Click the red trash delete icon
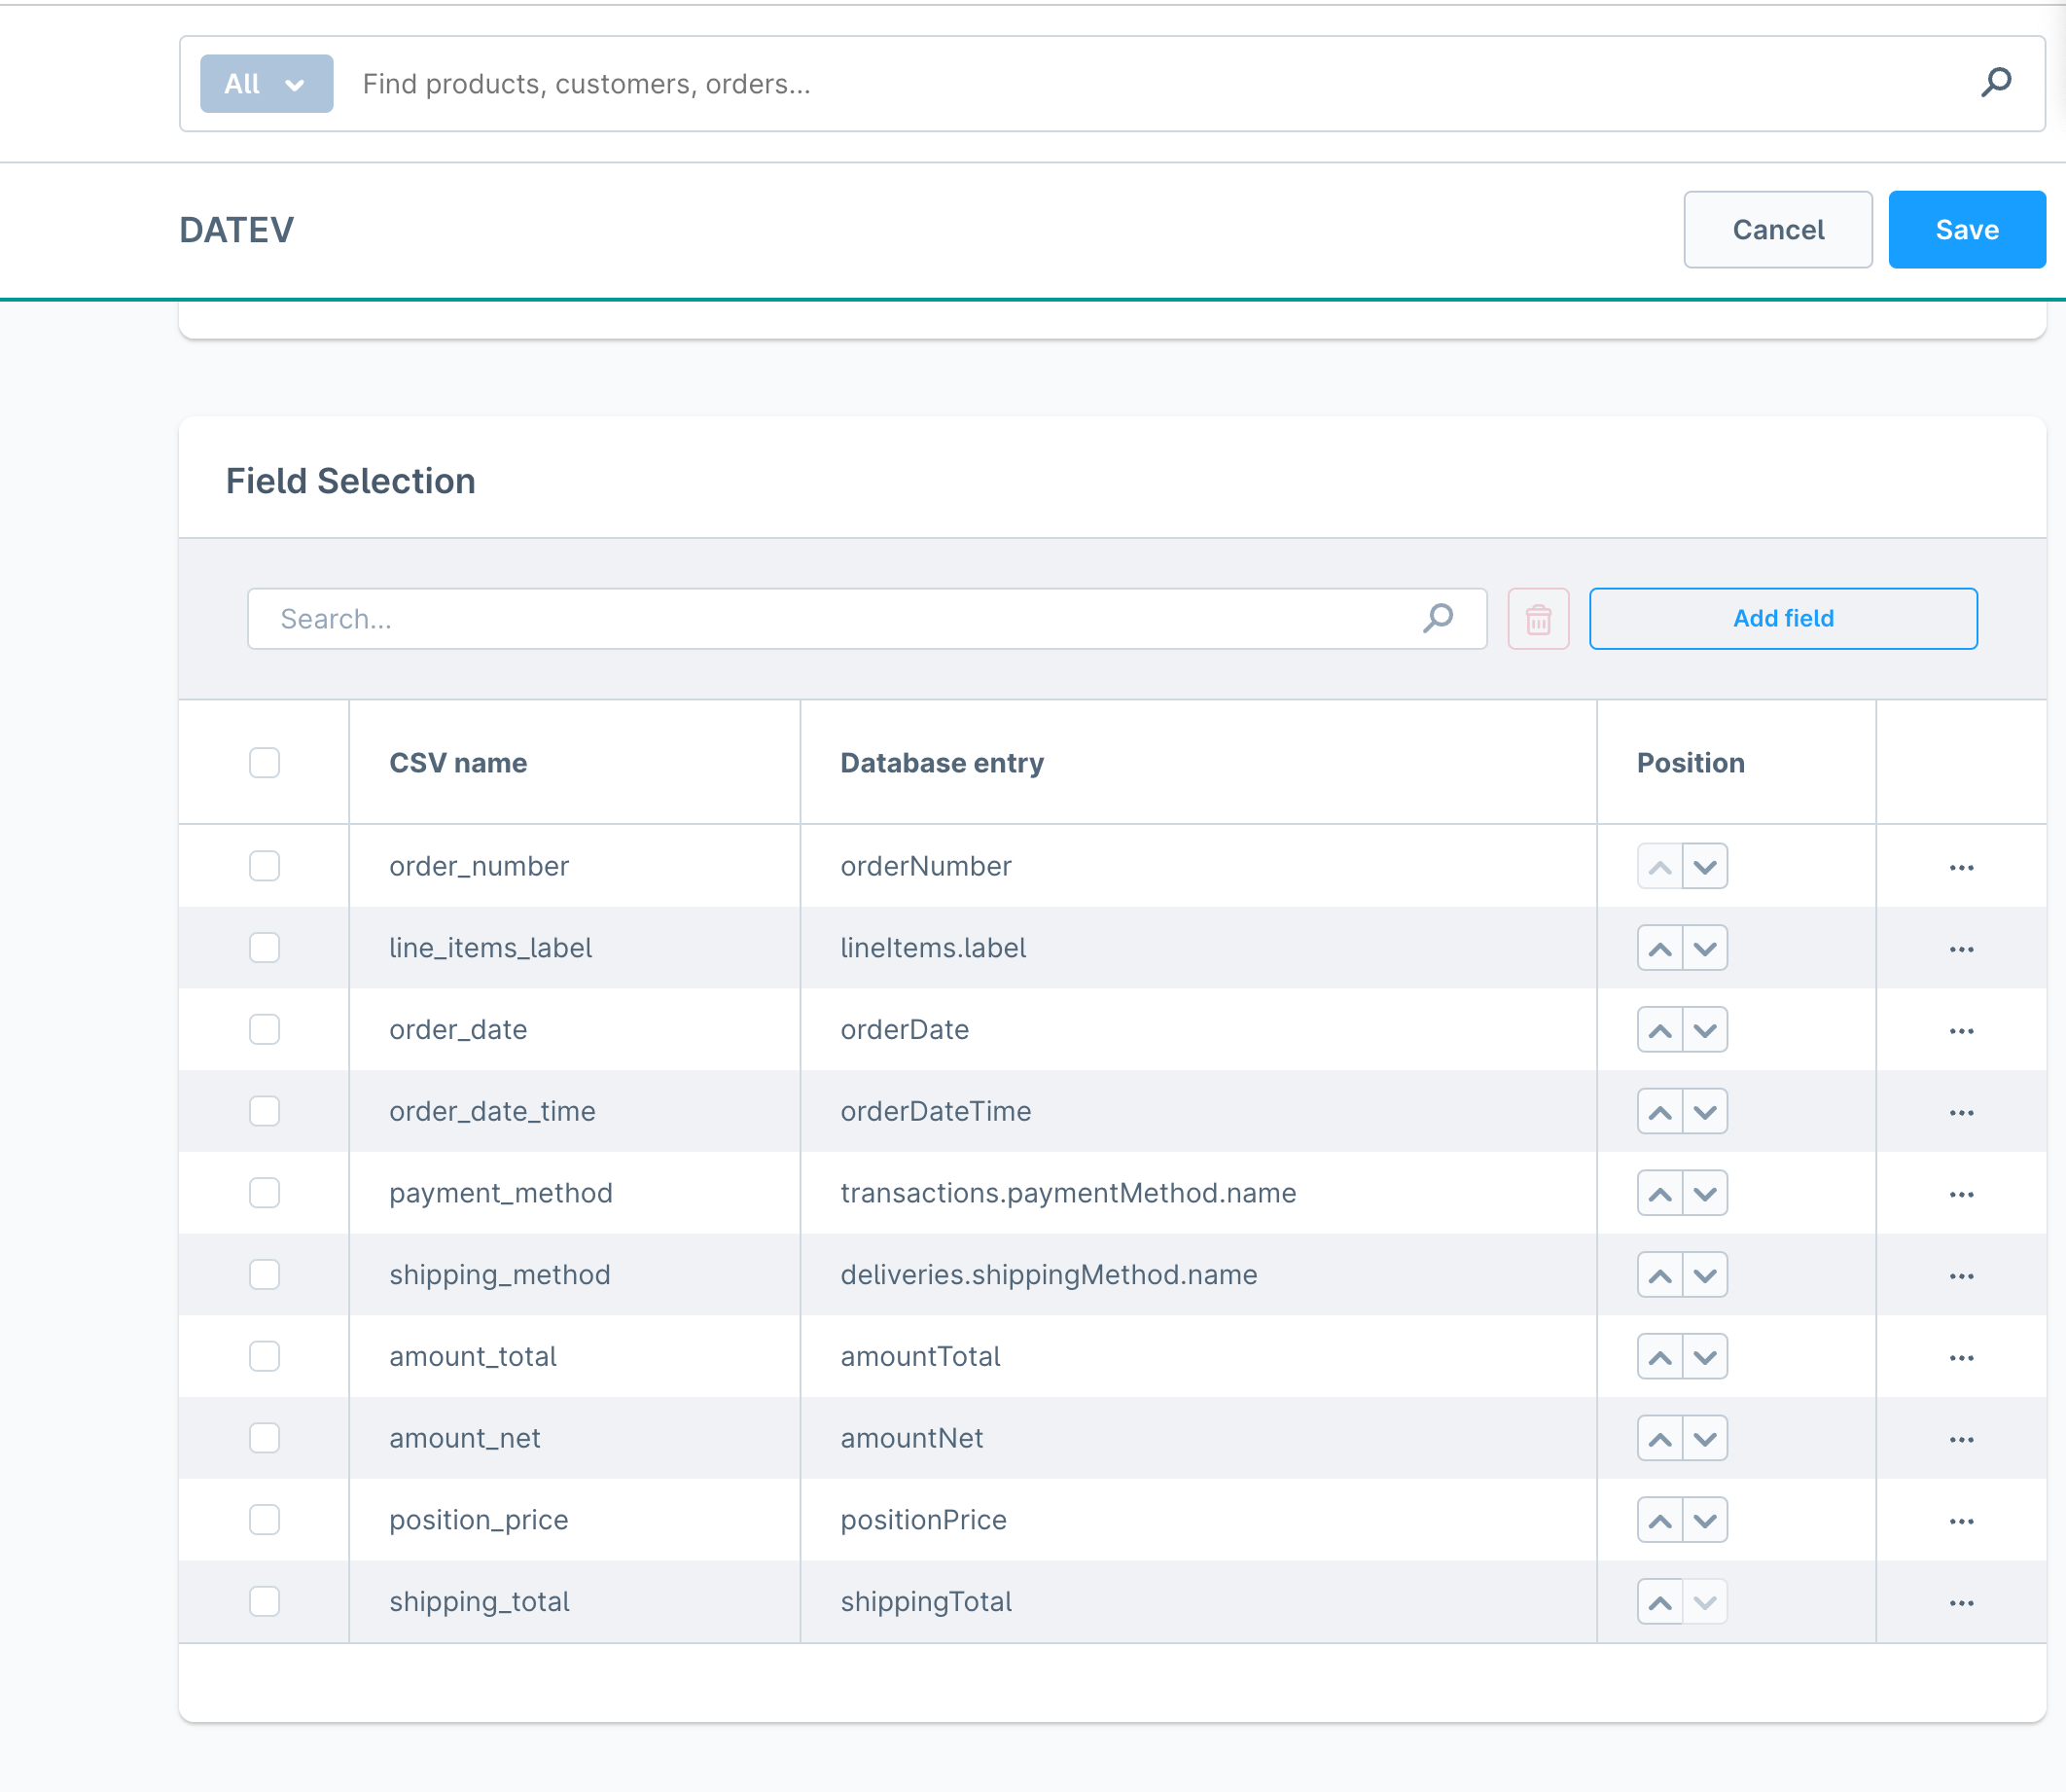 click(1538, 619)
